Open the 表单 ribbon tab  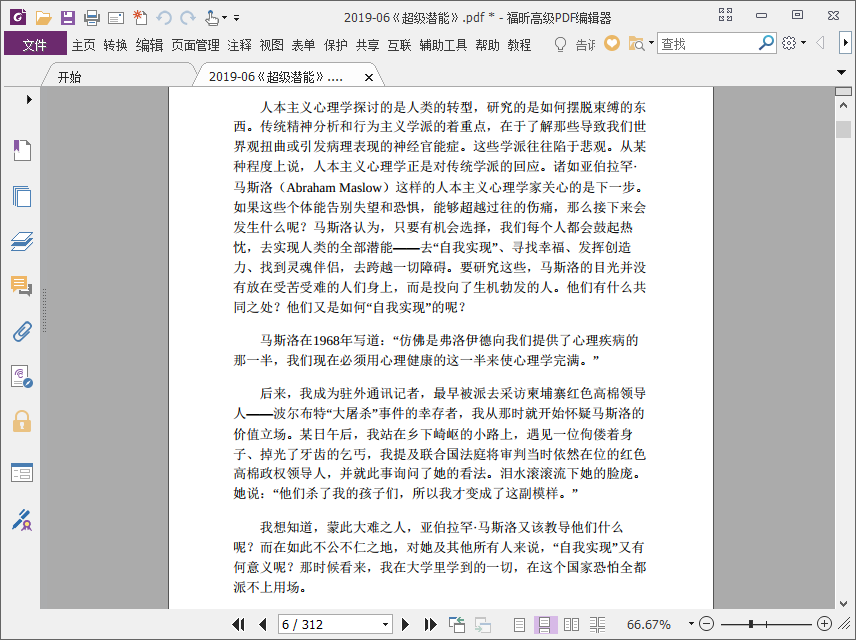tap(303, 45)
